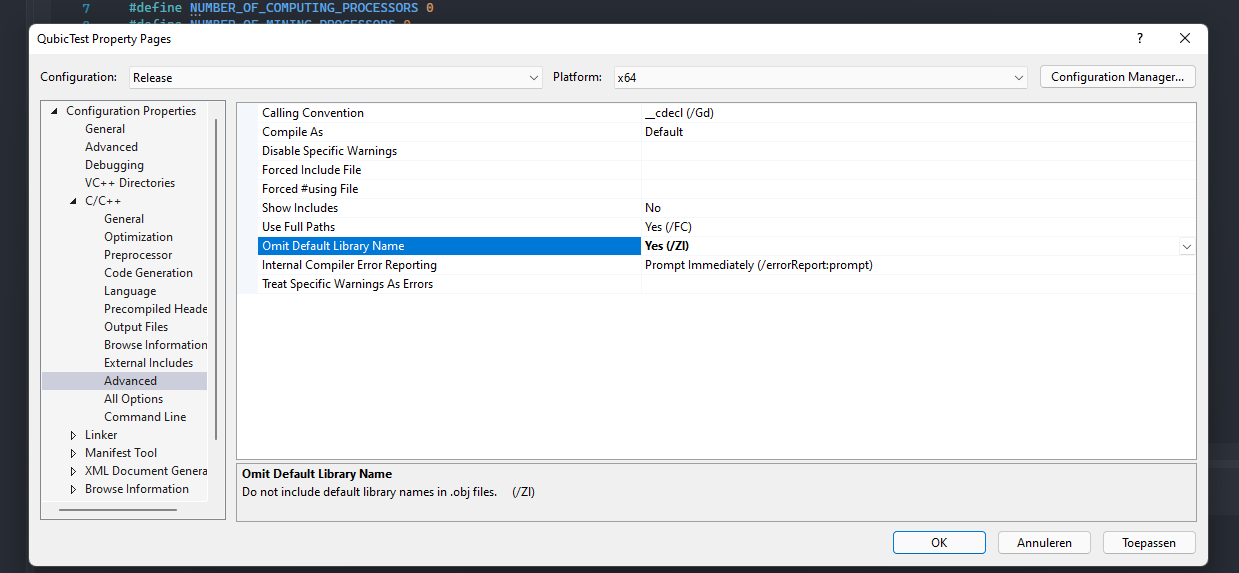Click the __cdecl (/Gd) value cell
1239x573 pixels.
point(918,113)
